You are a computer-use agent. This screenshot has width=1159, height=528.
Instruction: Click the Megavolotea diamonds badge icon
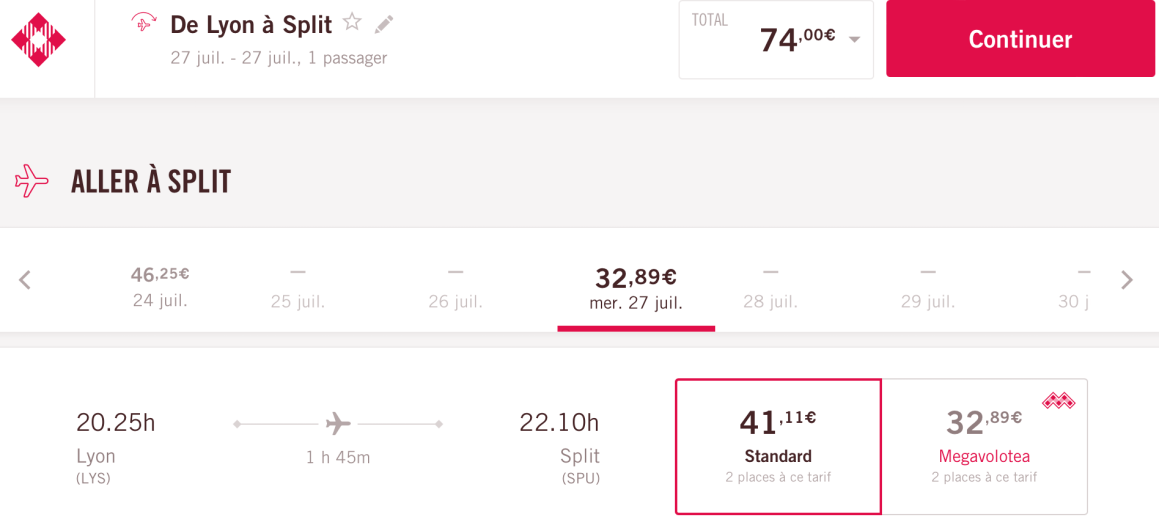pos(1058,401)
